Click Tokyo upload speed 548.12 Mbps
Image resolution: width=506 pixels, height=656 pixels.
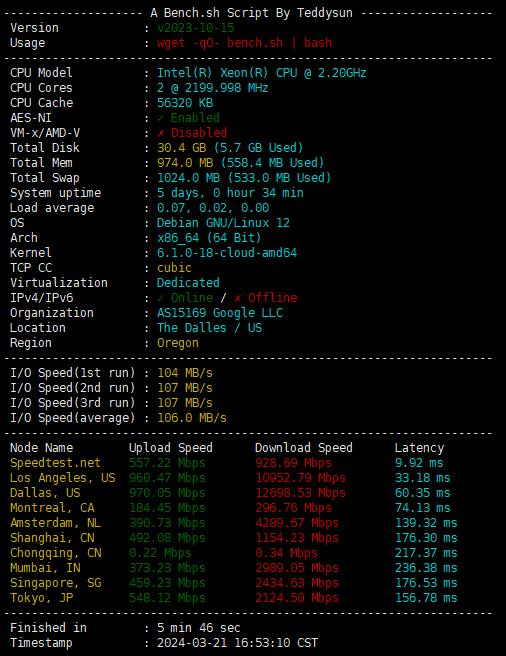[x=167, y=598]
